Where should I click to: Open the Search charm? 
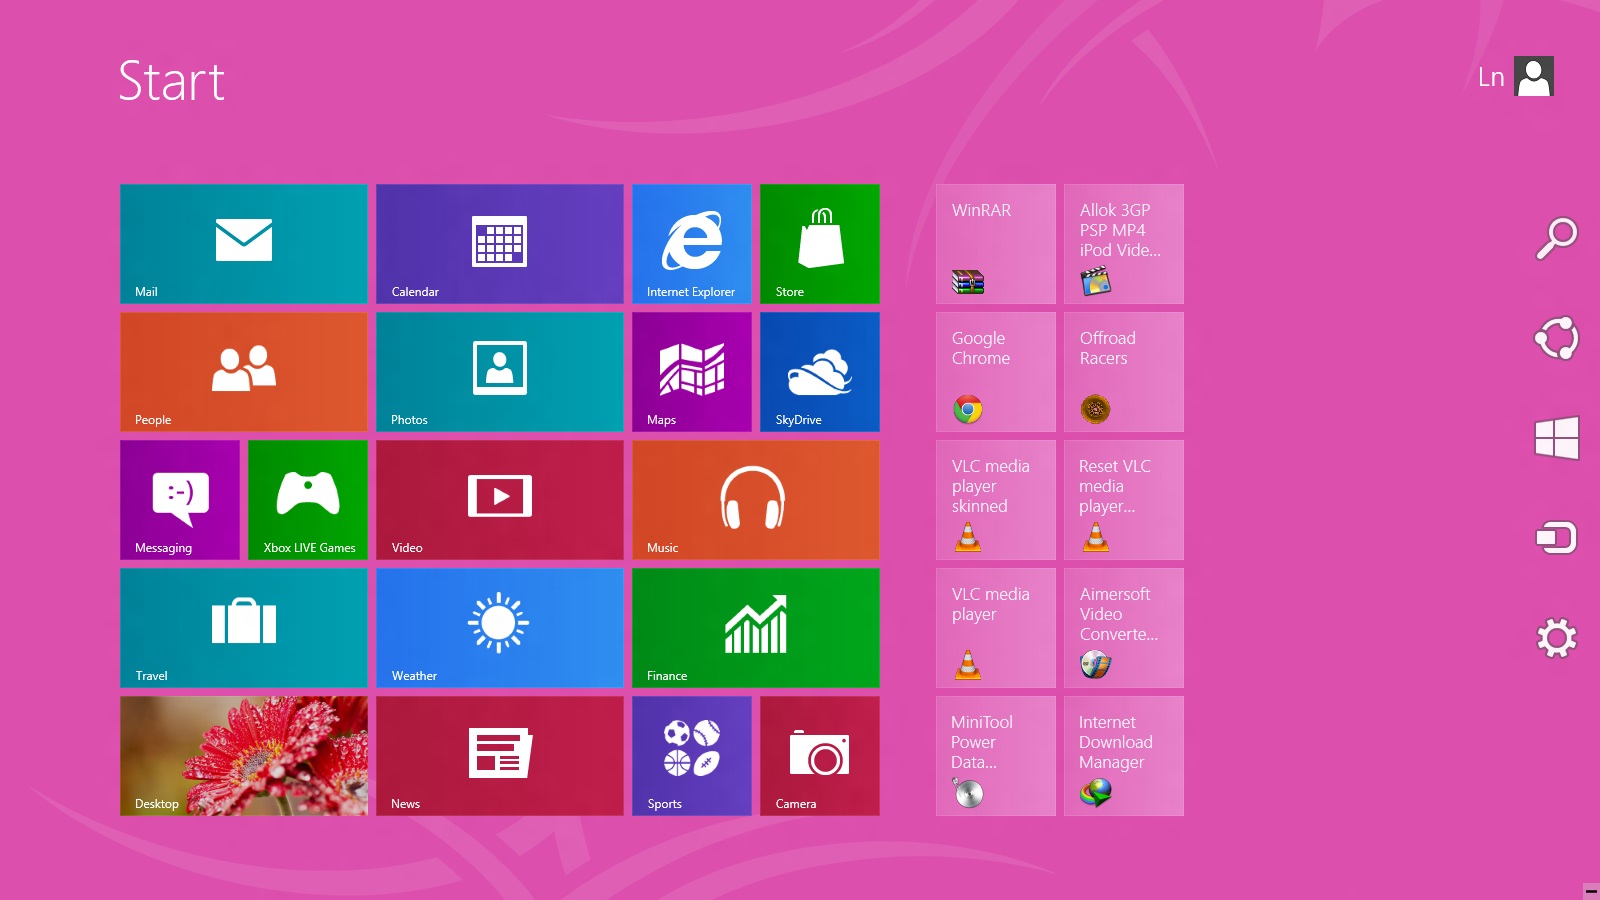1557,239
